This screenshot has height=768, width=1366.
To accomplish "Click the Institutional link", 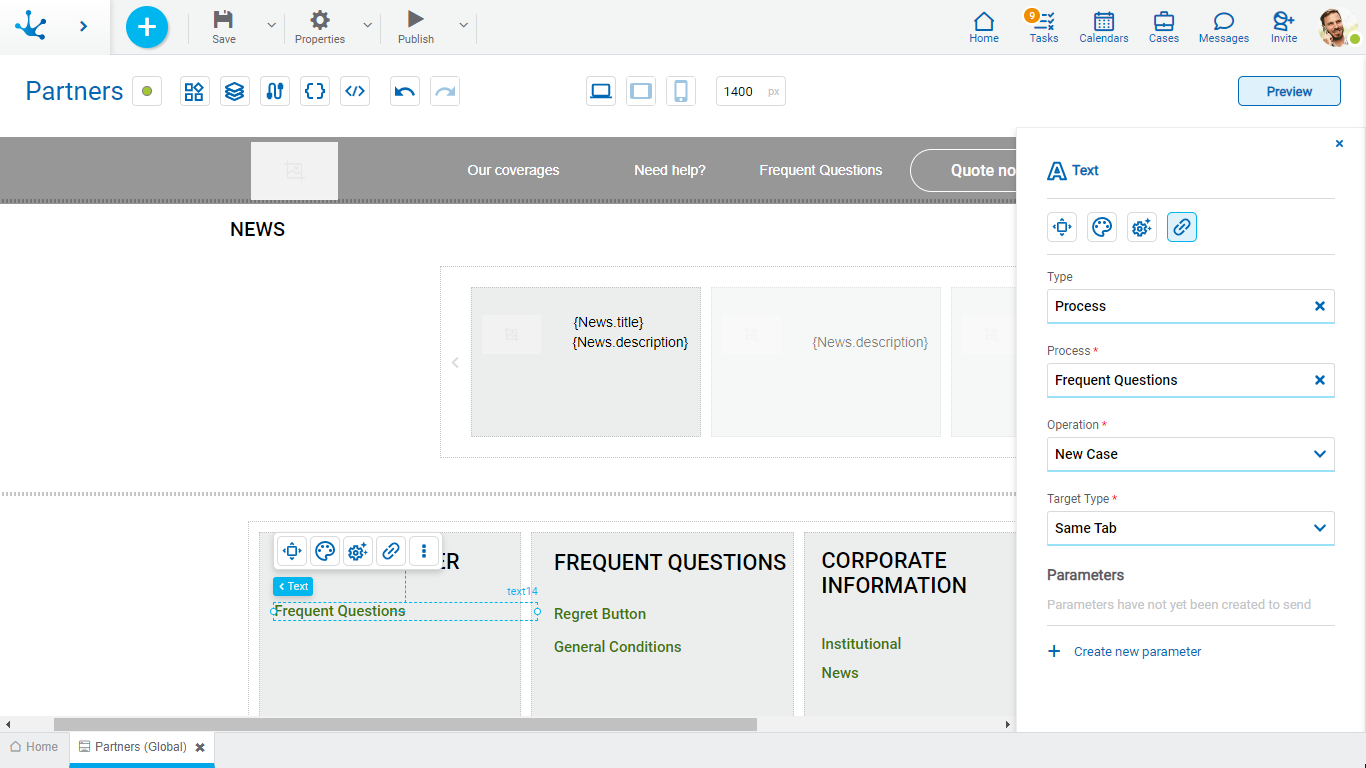I will [861, 644].
